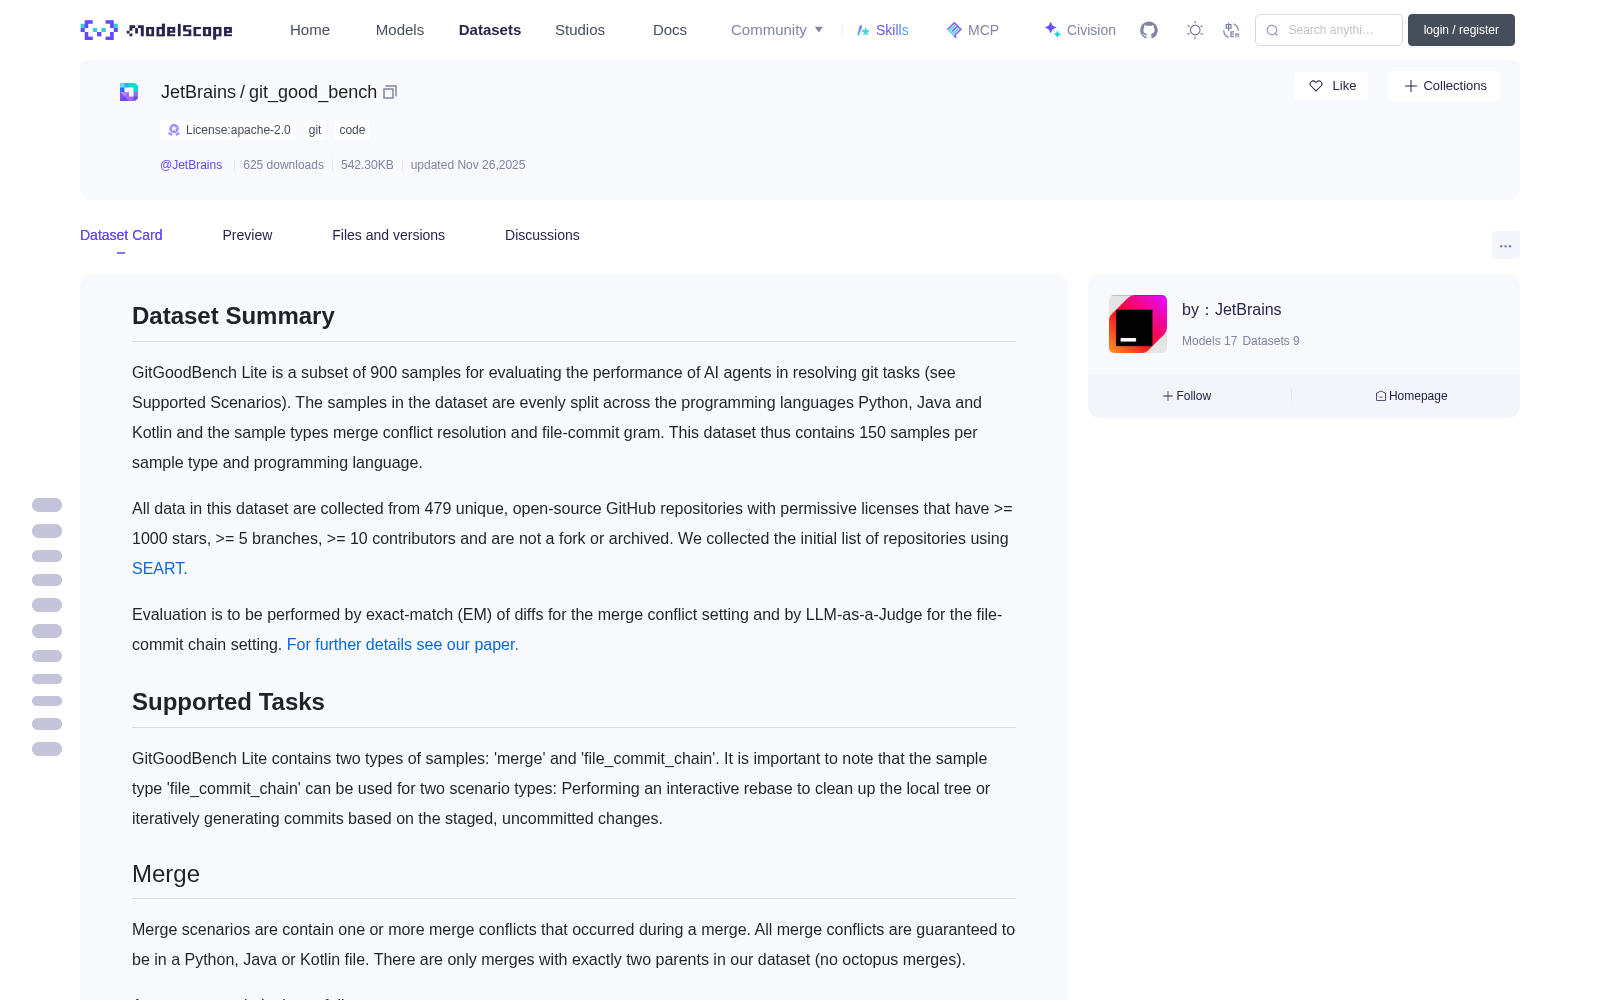Viewport: 1600px width, 1000px height.
Task: Open the SEART link
Action: (159, 568)
